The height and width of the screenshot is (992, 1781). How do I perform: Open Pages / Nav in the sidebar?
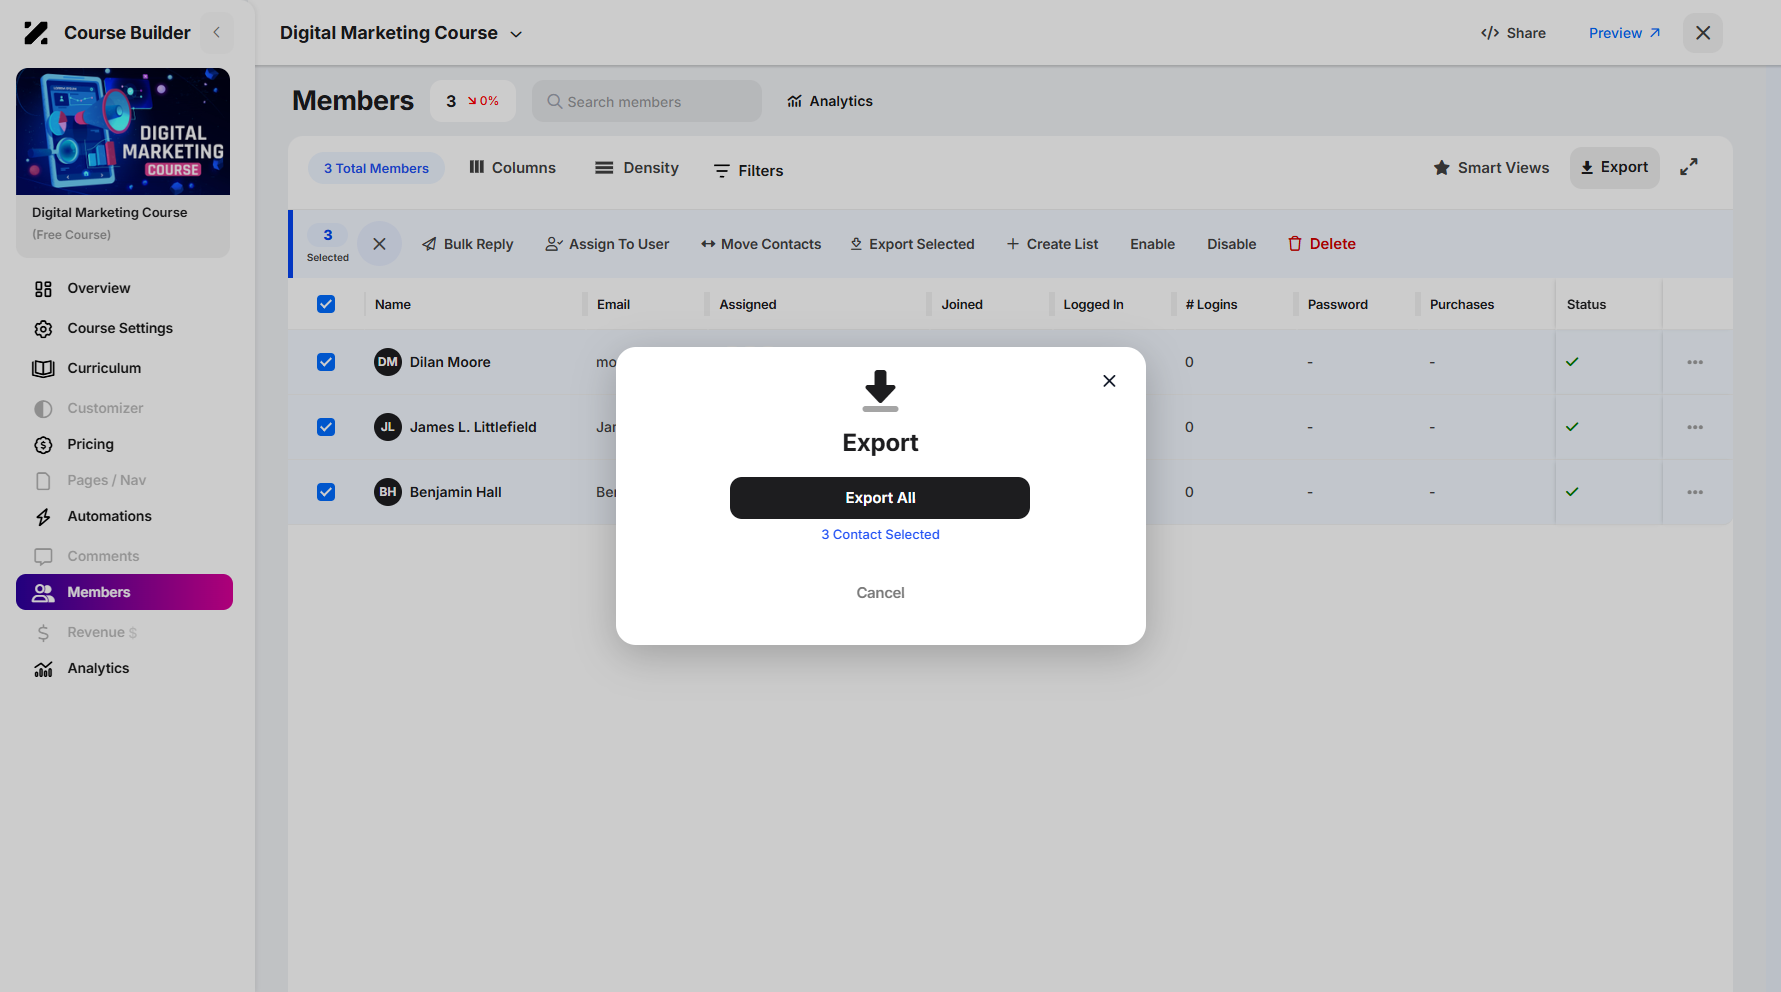tap(106, 480)
